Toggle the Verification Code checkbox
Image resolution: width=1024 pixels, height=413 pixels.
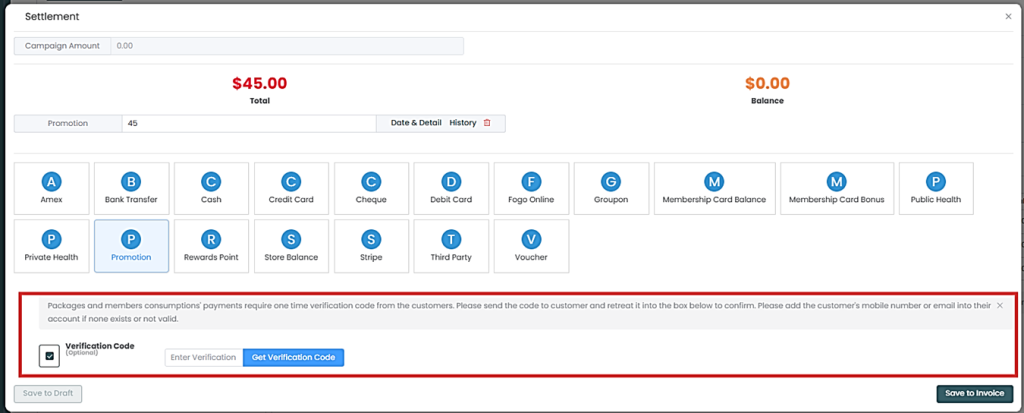[x=50, y=356]
